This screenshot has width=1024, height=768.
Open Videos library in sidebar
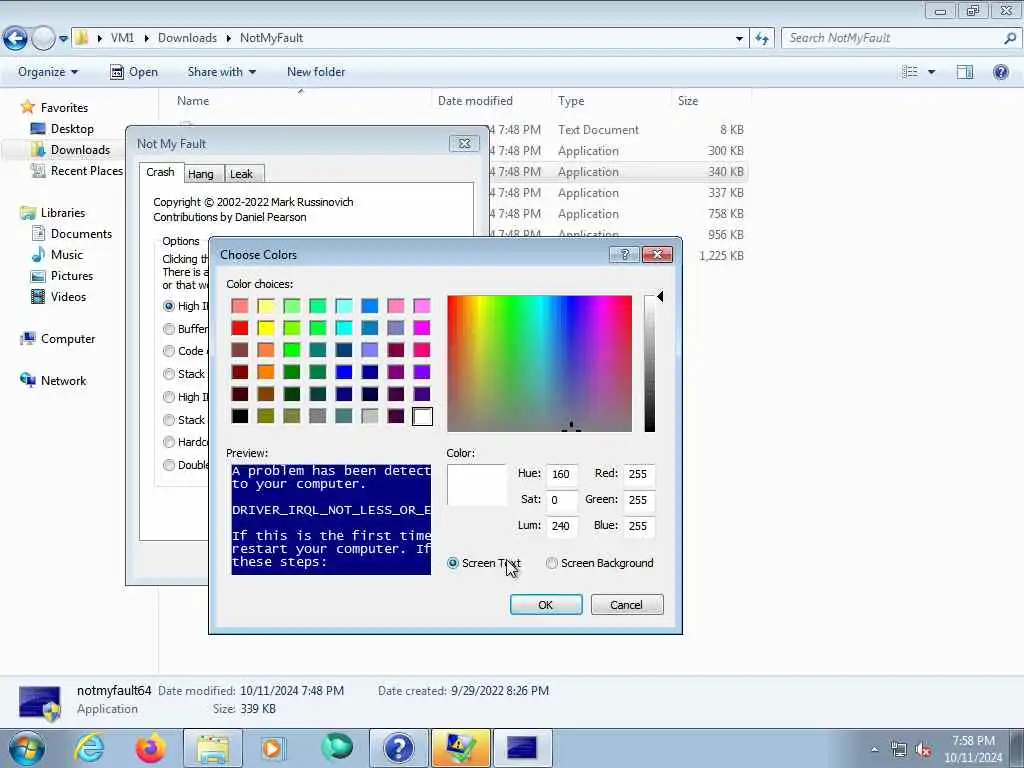point(68,296)
